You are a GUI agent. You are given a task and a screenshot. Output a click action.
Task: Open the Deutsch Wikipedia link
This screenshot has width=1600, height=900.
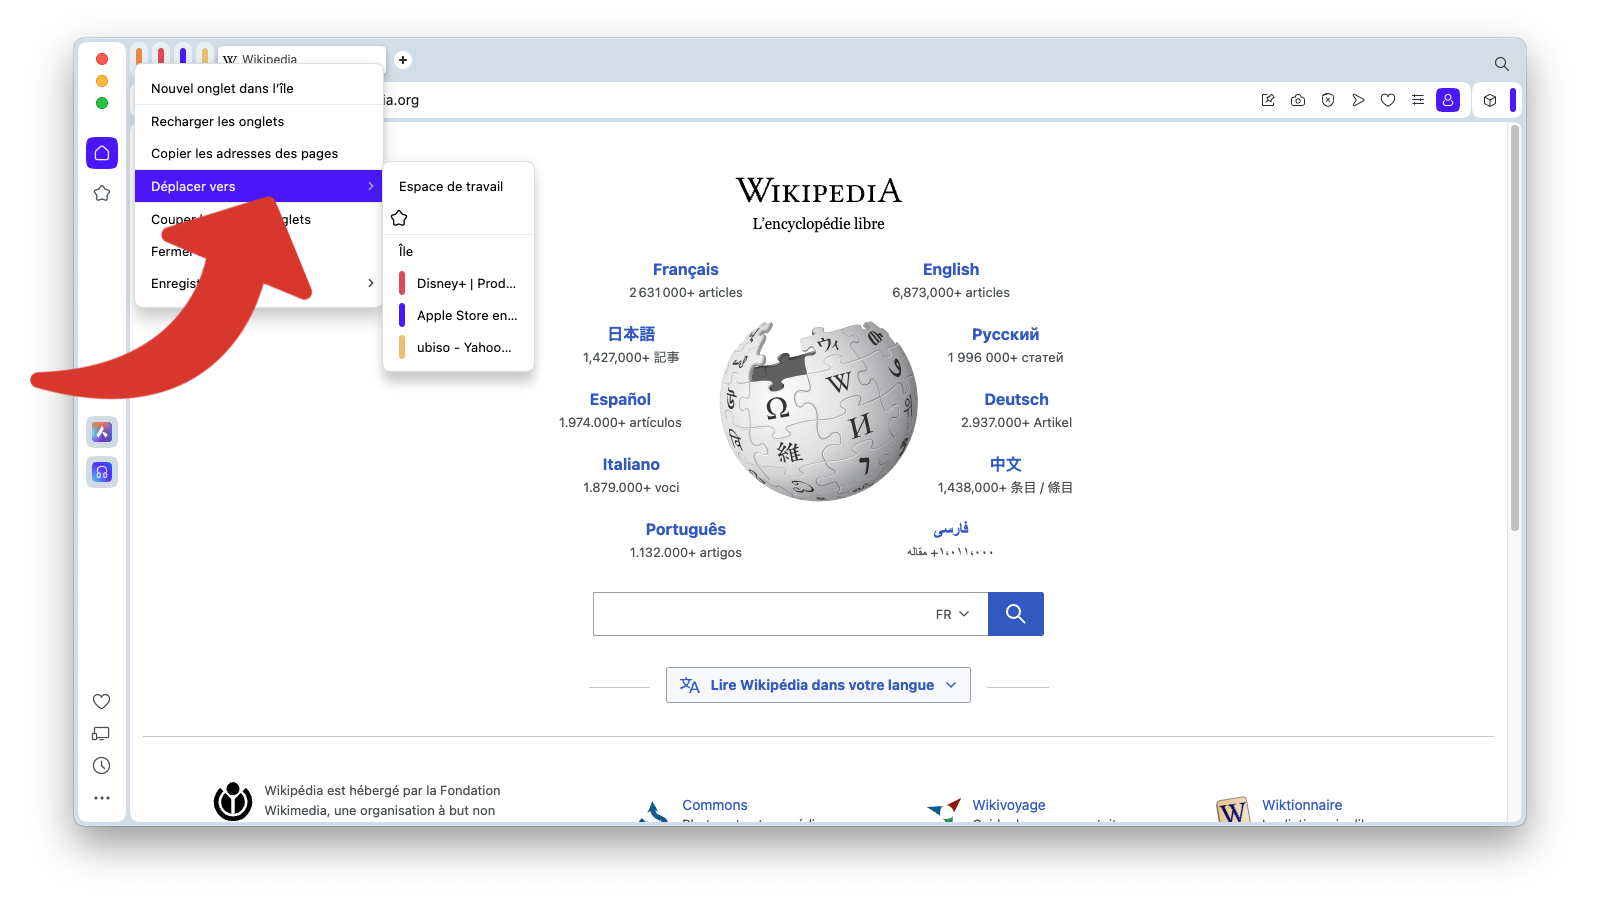tap(1016, 399)
